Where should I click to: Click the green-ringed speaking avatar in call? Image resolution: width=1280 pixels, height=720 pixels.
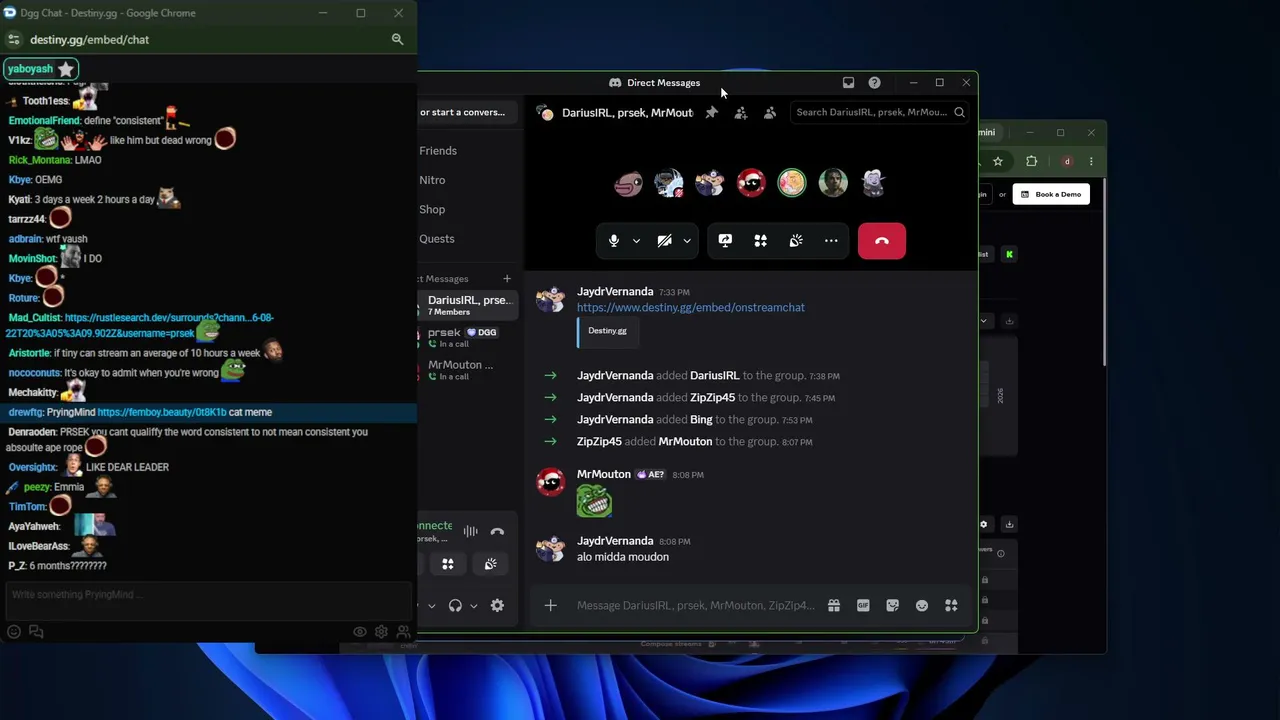[792, 183]
